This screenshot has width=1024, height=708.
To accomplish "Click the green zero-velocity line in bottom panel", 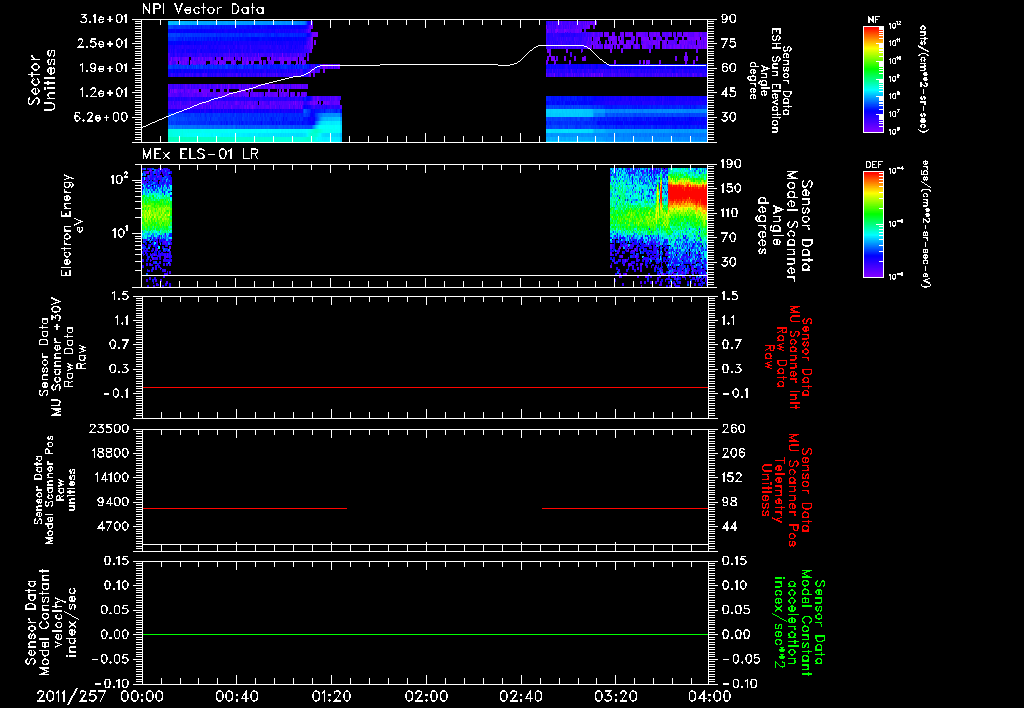I will pos(424,634).
